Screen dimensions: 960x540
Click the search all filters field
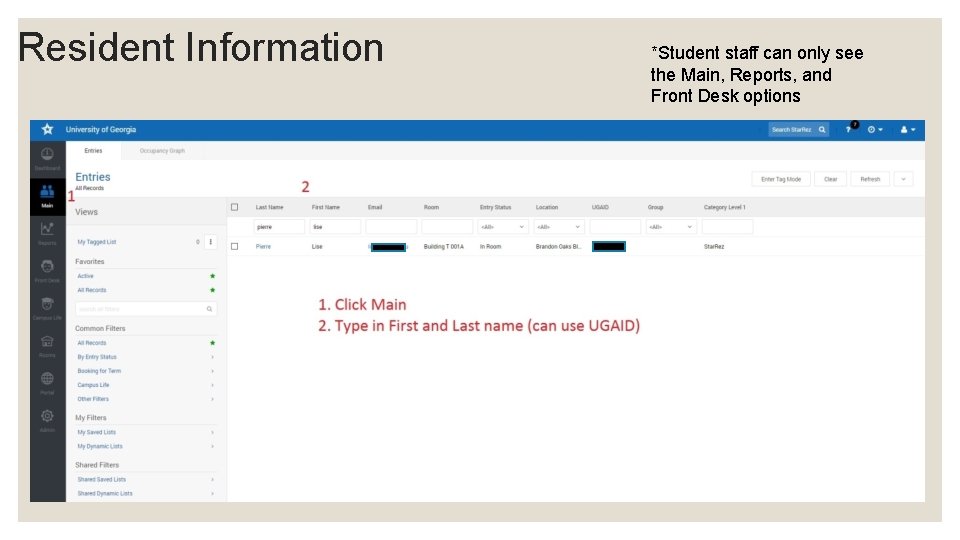coord(146,309)
